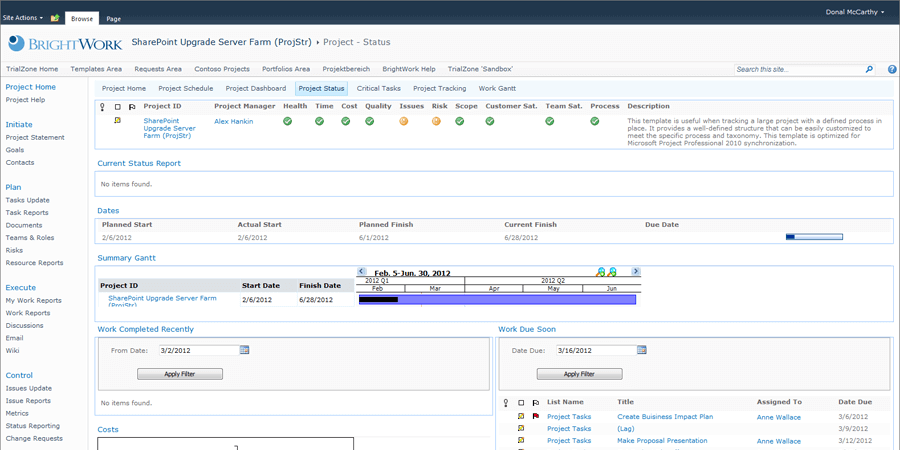Open Issues Update in the sidebar

[x=28, y=389]
